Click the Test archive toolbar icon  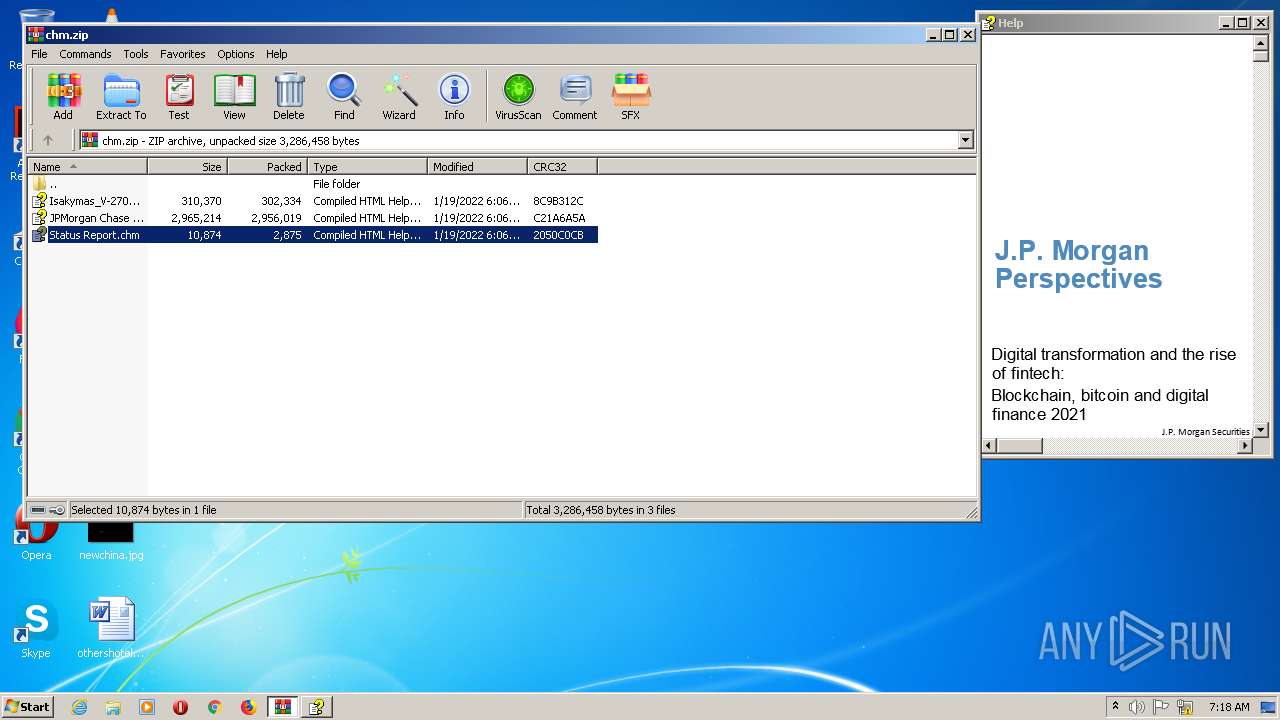click(x=179, y=97)
